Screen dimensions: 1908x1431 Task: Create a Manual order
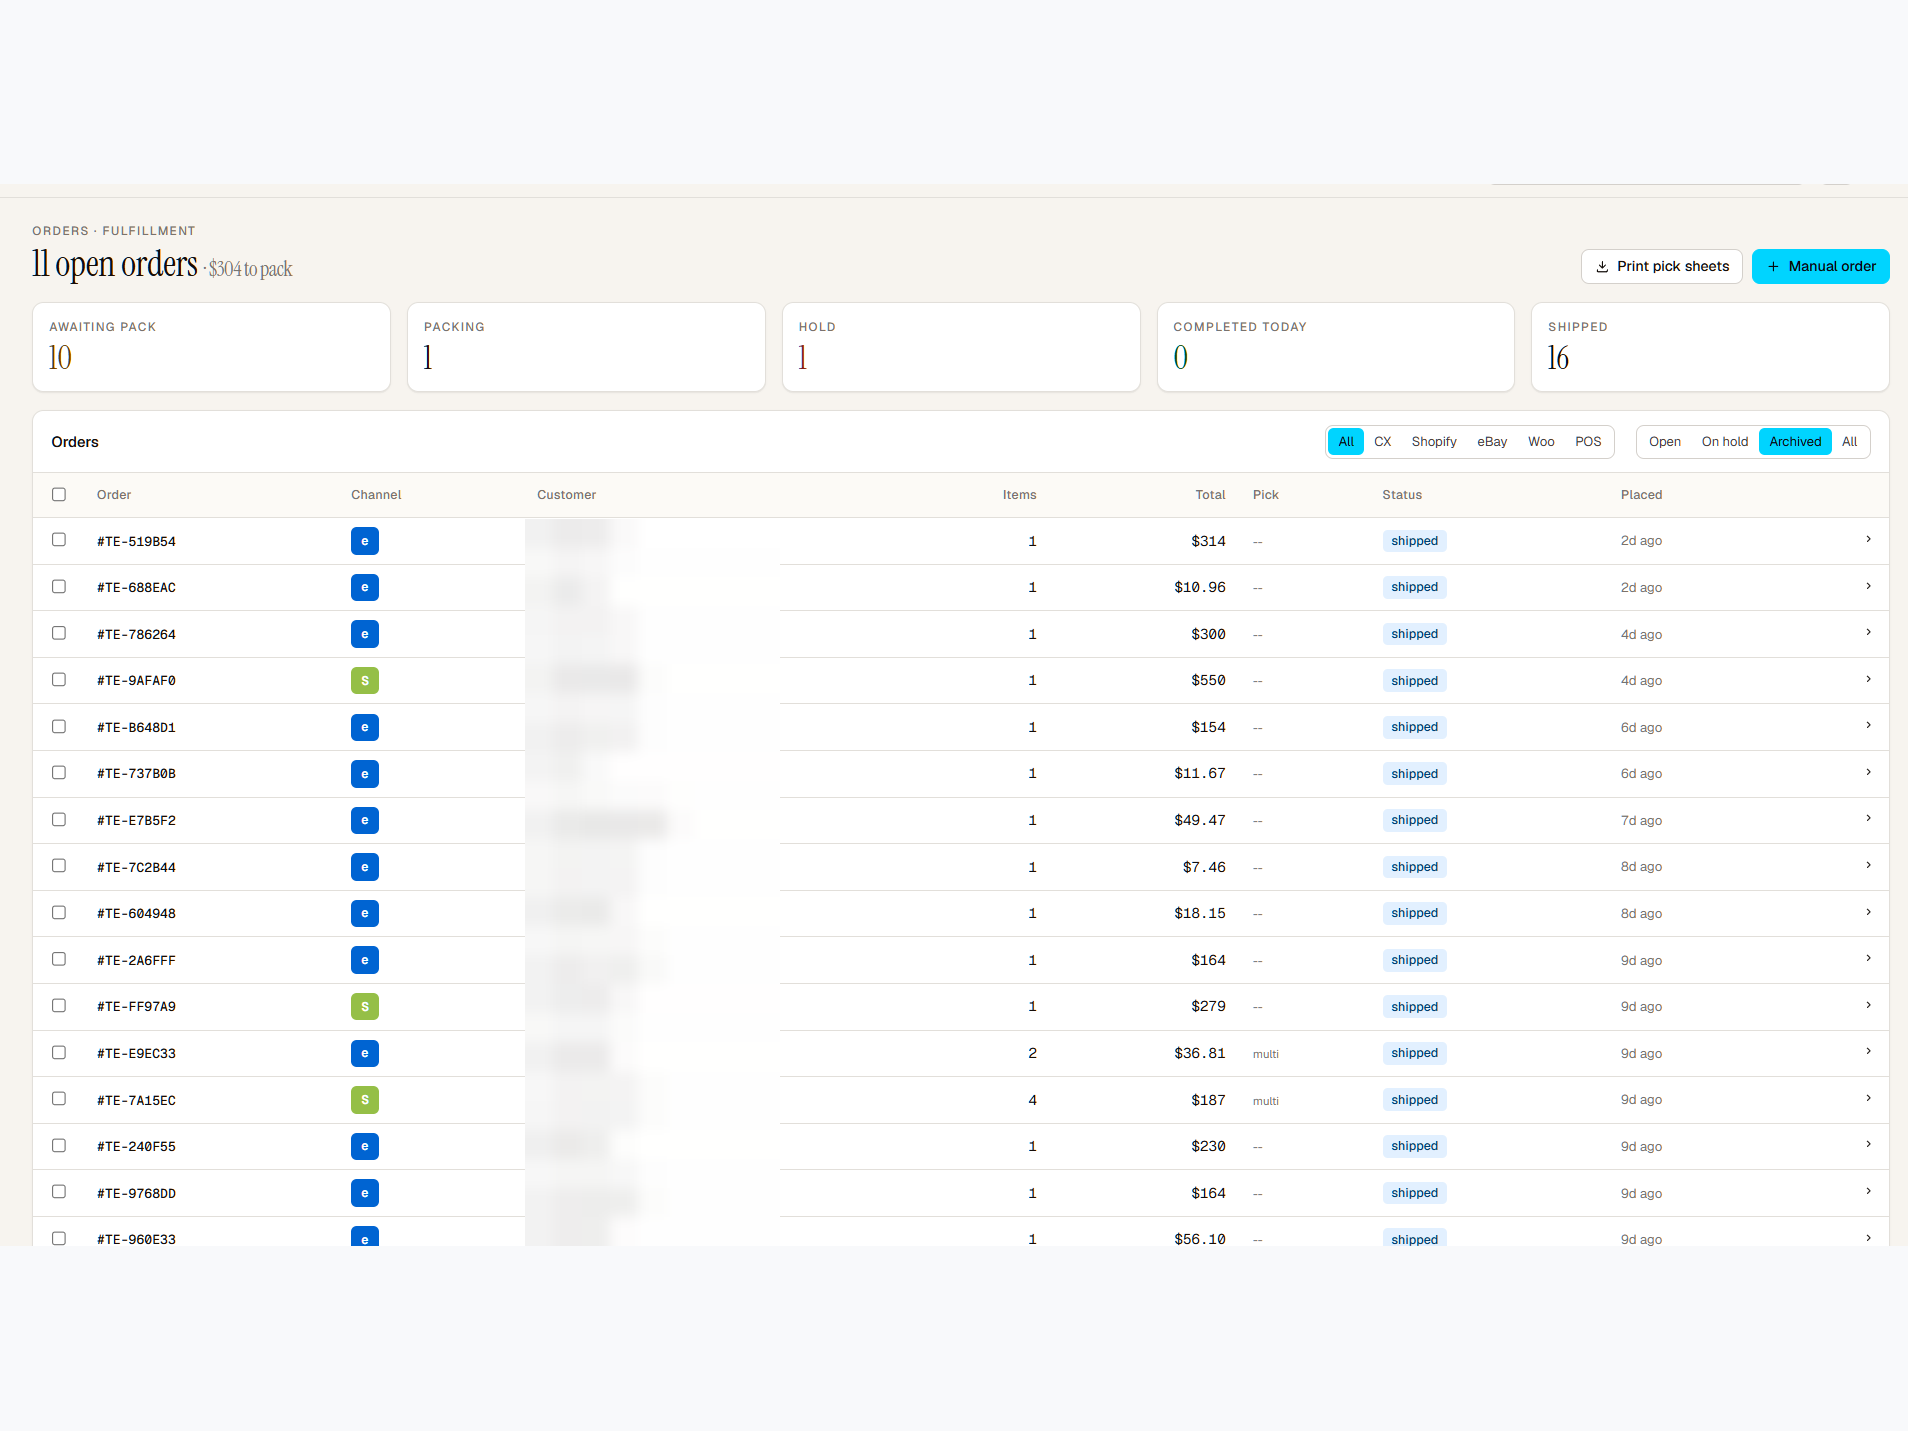click(x=1821, y=267)
